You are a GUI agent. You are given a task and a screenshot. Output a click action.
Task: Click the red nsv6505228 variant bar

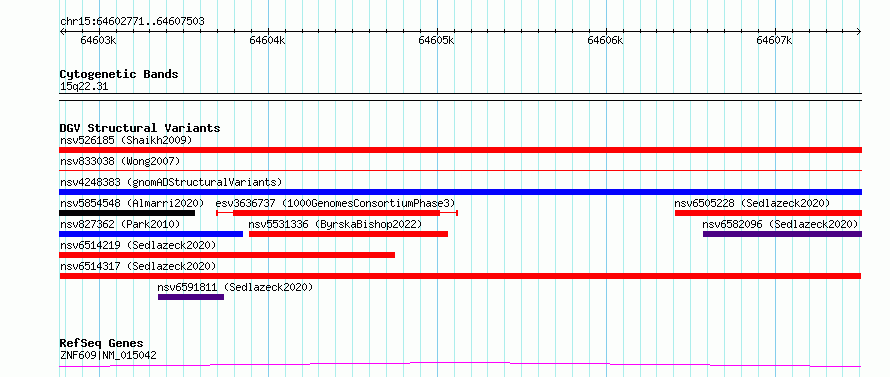click(769, 213)
